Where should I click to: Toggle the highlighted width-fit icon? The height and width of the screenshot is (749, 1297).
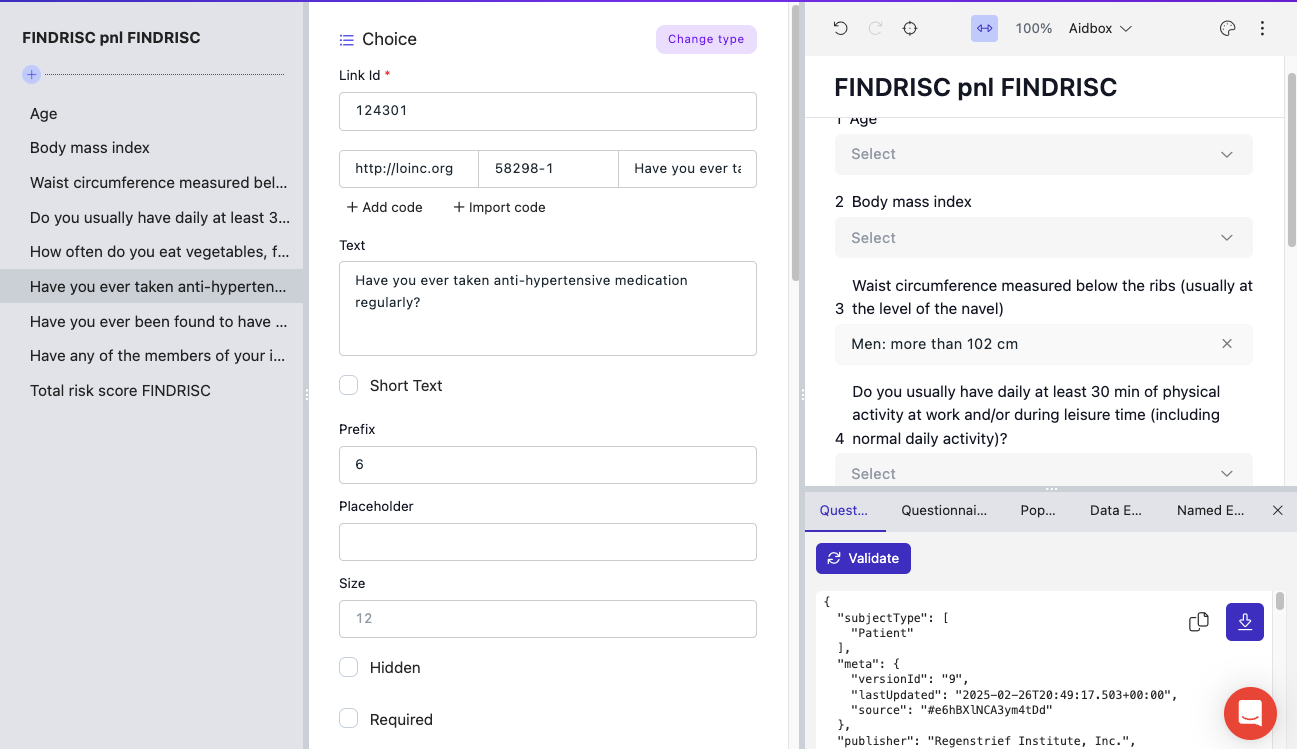click(x=984, y=29)
